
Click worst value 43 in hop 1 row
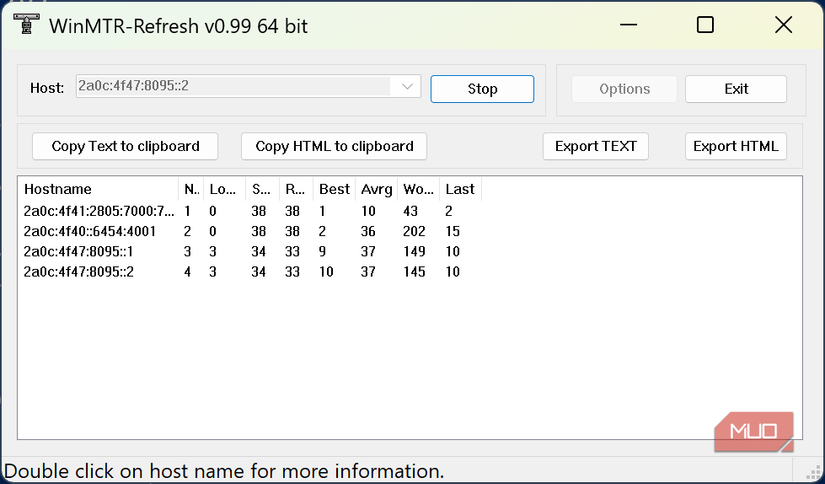410,211
